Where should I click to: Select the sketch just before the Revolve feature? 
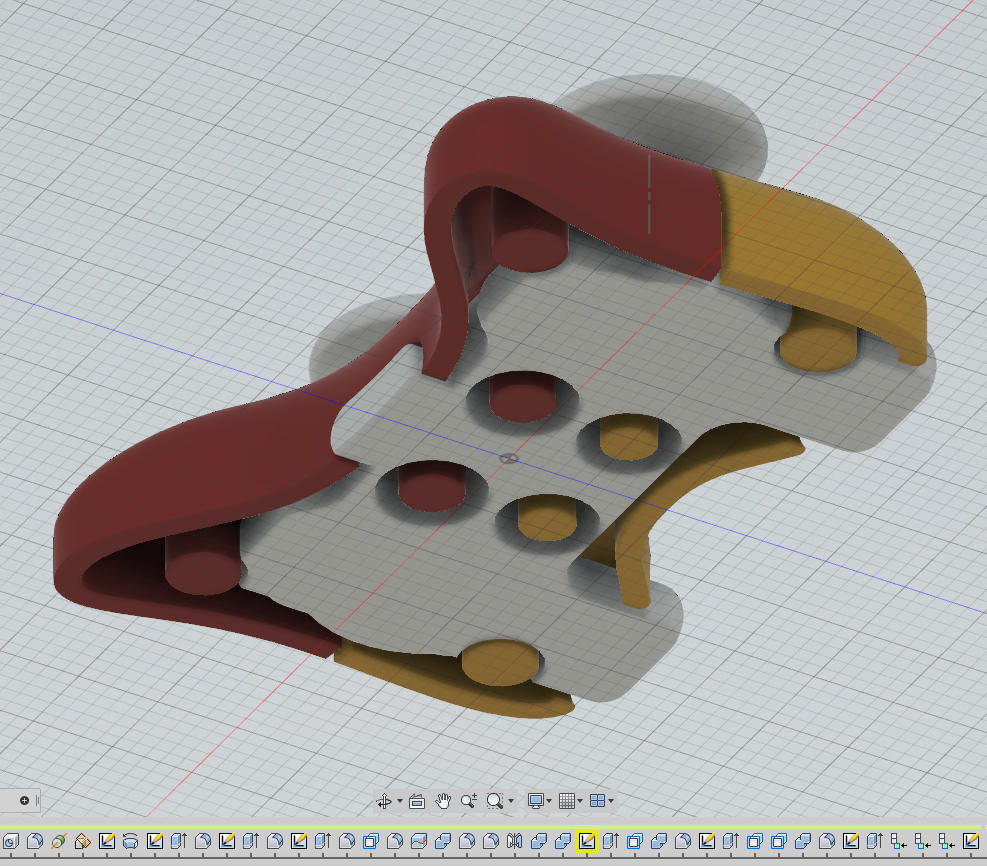pyautogui.click(x=106, y=841)
